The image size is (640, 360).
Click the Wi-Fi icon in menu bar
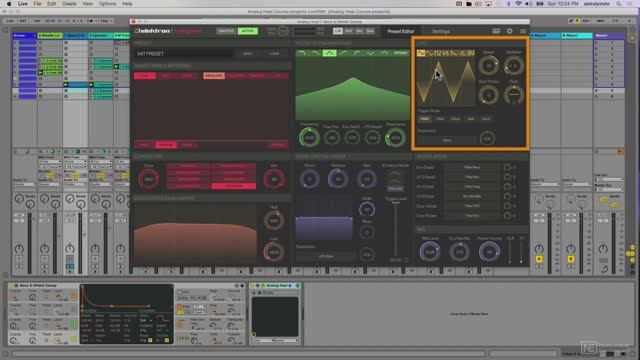[518, 4]
